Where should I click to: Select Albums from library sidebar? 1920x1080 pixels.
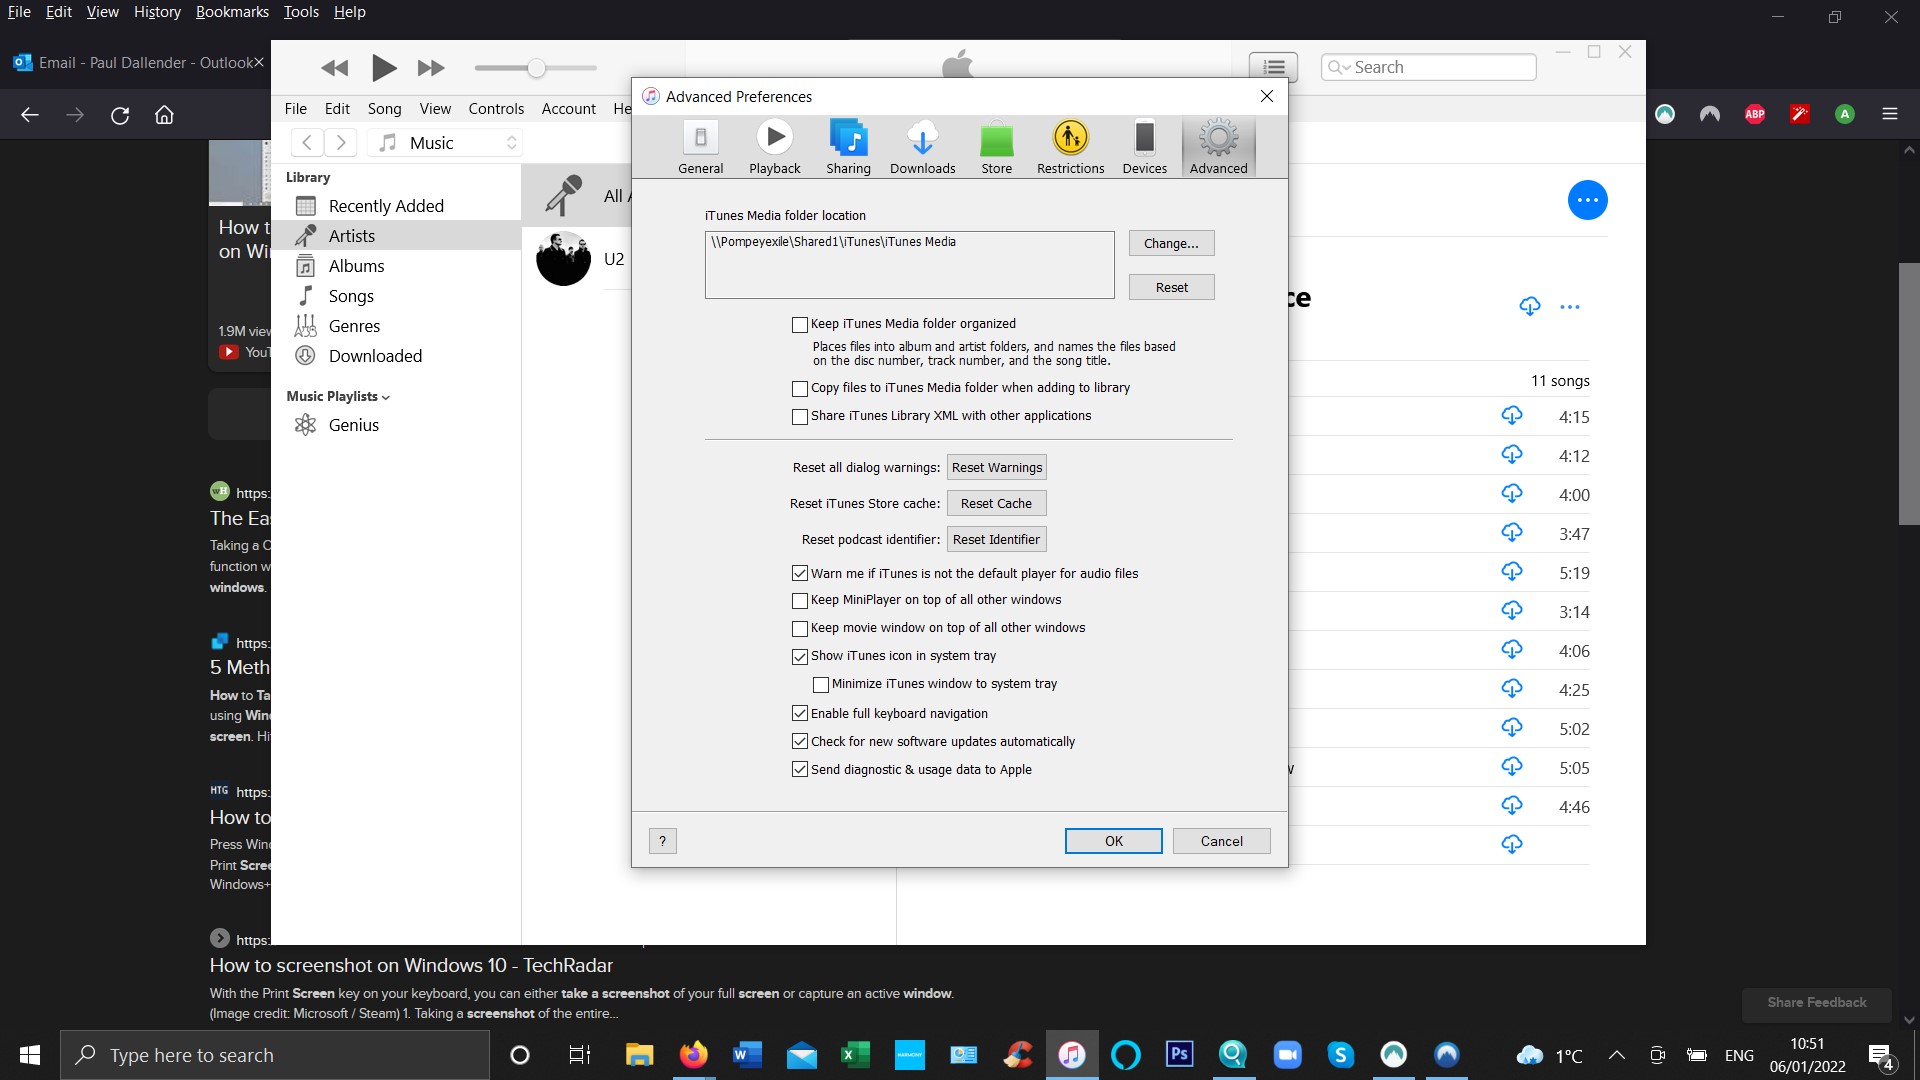coord(355,265)
